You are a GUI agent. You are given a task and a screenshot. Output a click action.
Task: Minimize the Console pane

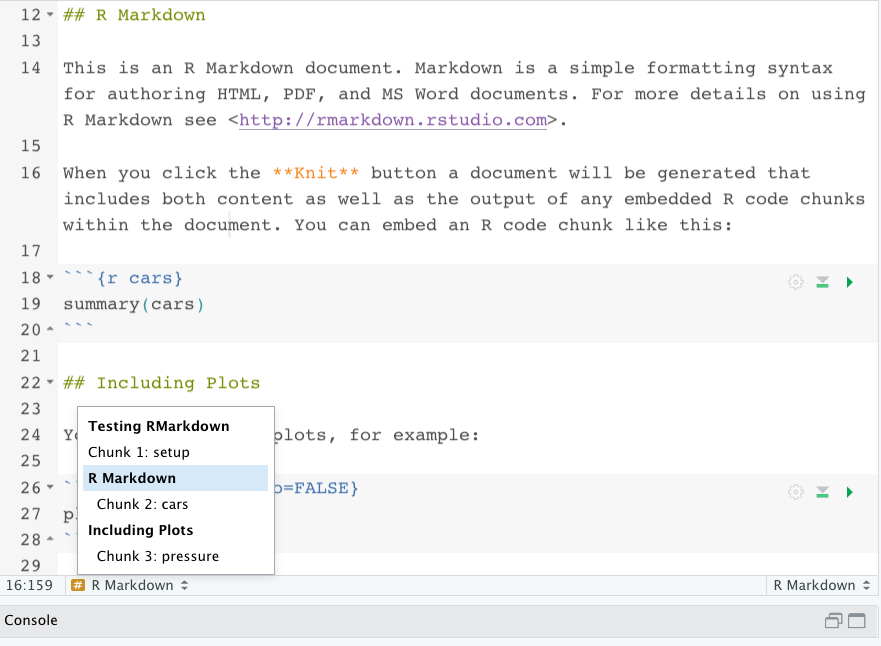(834, 620)
